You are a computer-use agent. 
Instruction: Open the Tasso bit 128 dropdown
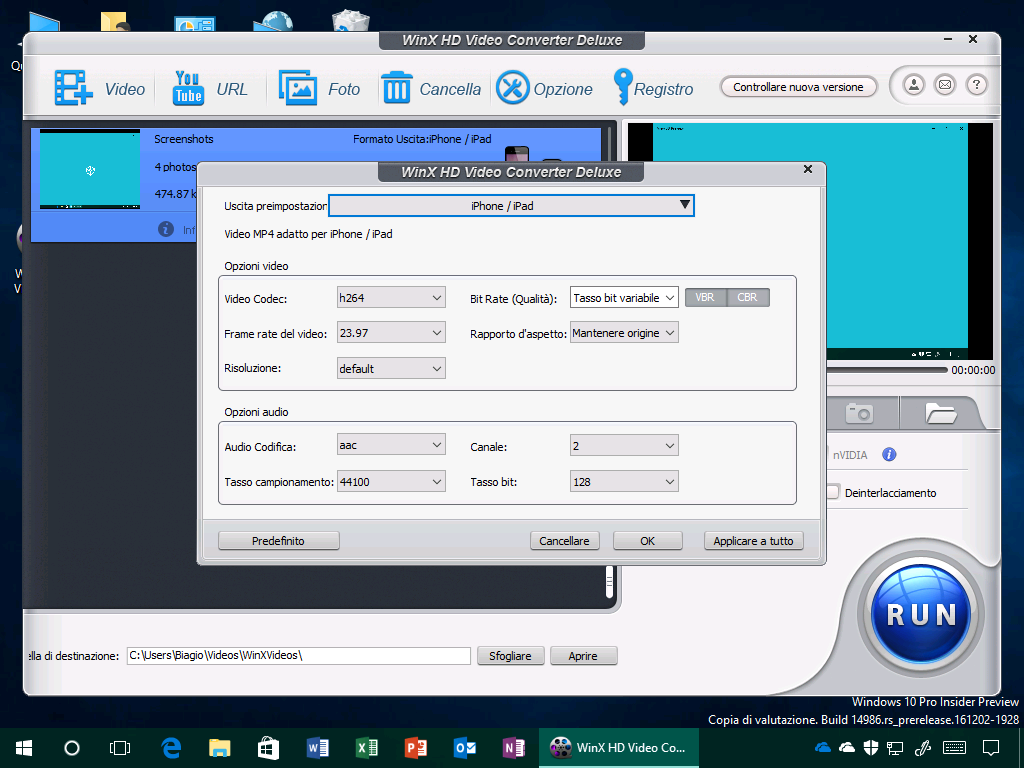click(624, 481)
